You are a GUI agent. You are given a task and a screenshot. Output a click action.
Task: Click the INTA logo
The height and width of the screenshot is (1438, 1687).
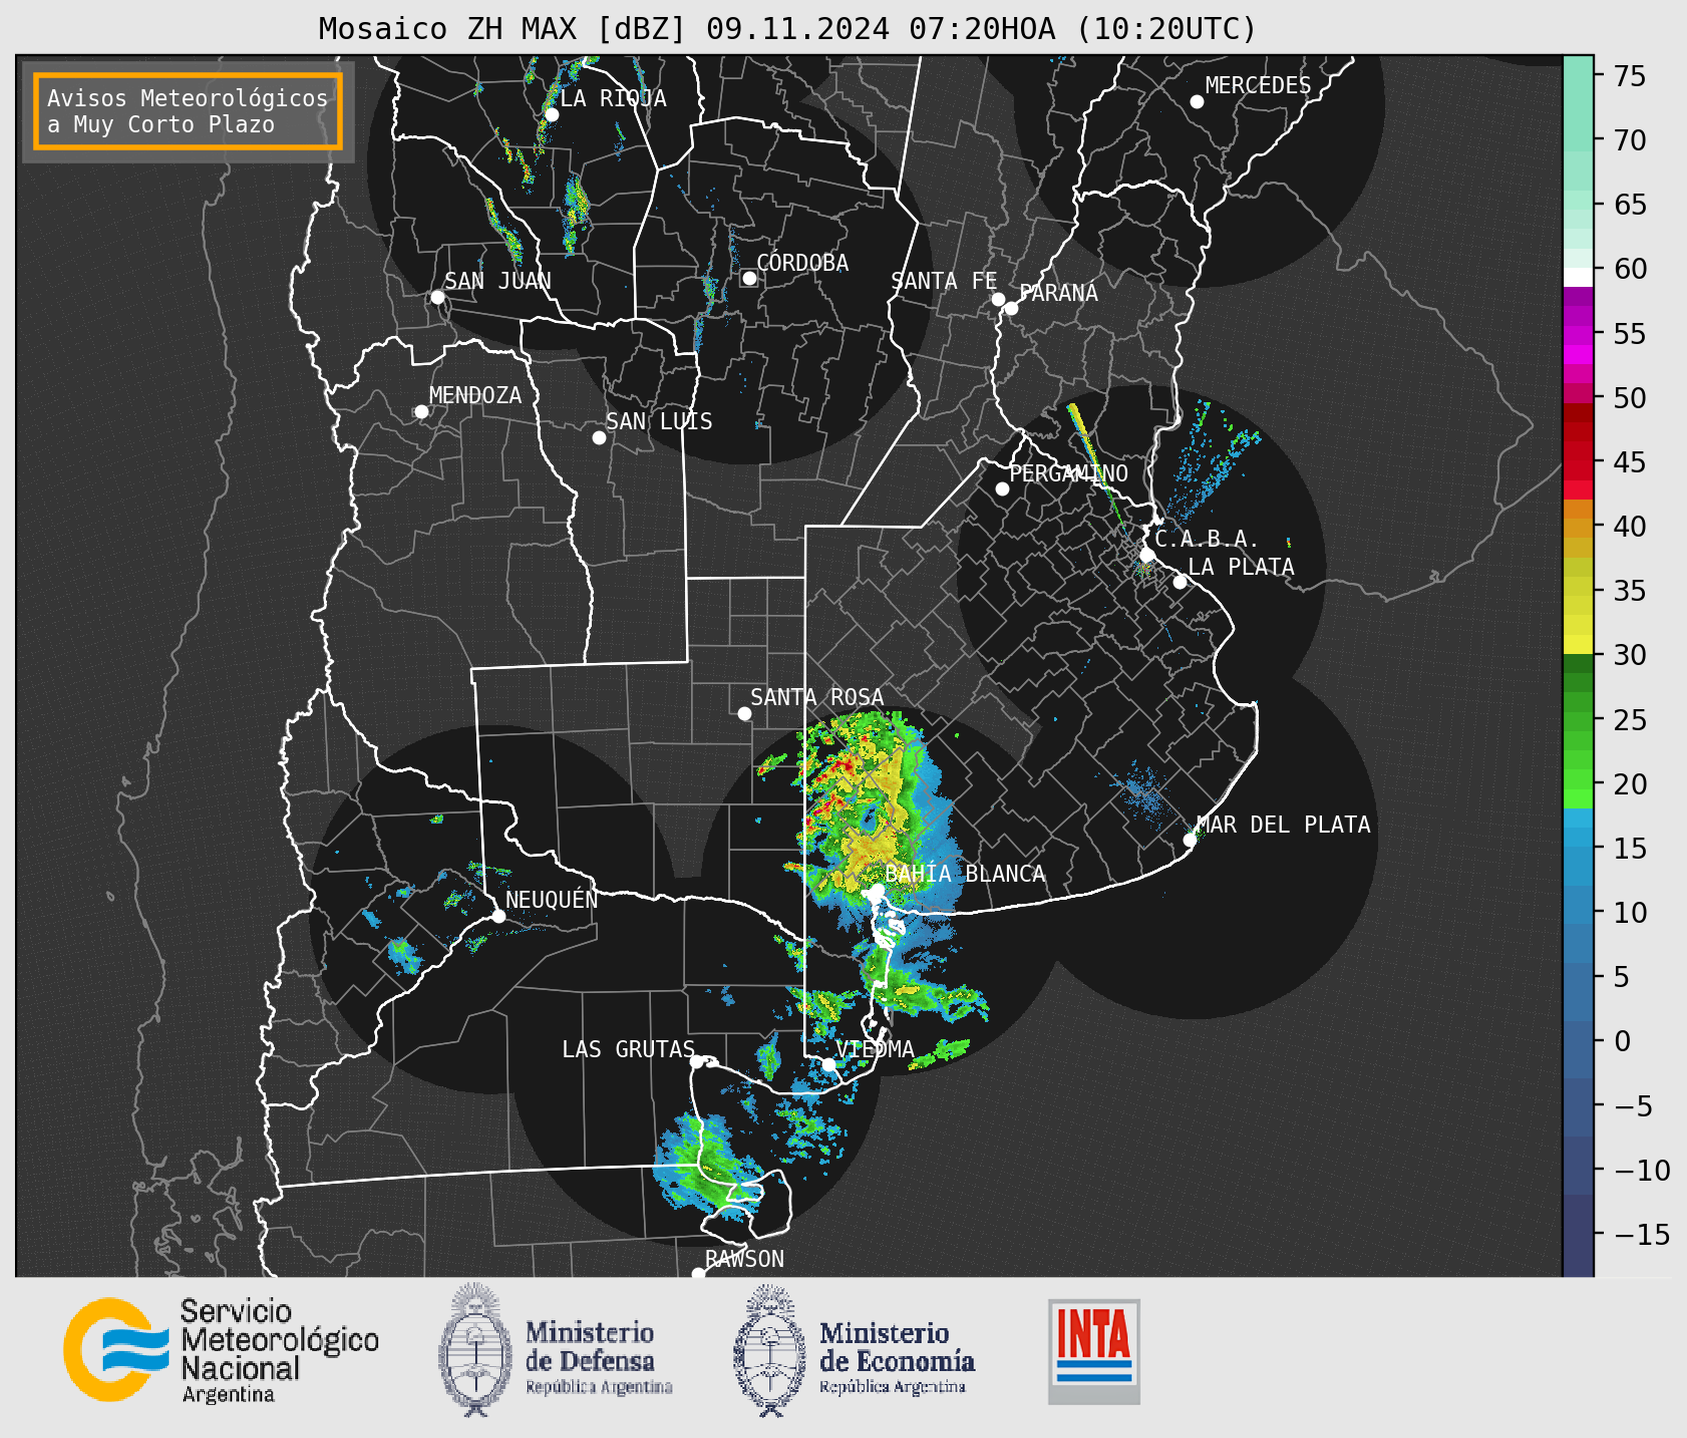1094,1351
